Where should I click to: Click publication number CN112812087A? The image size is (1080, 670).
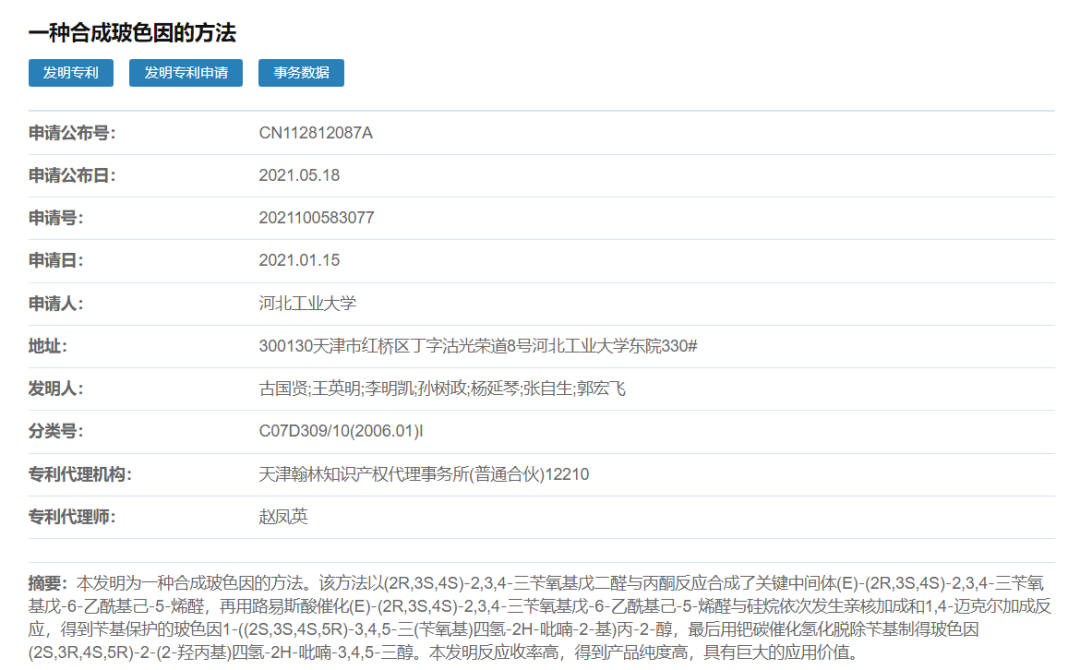pyautogui.click(x=315, y=133)
